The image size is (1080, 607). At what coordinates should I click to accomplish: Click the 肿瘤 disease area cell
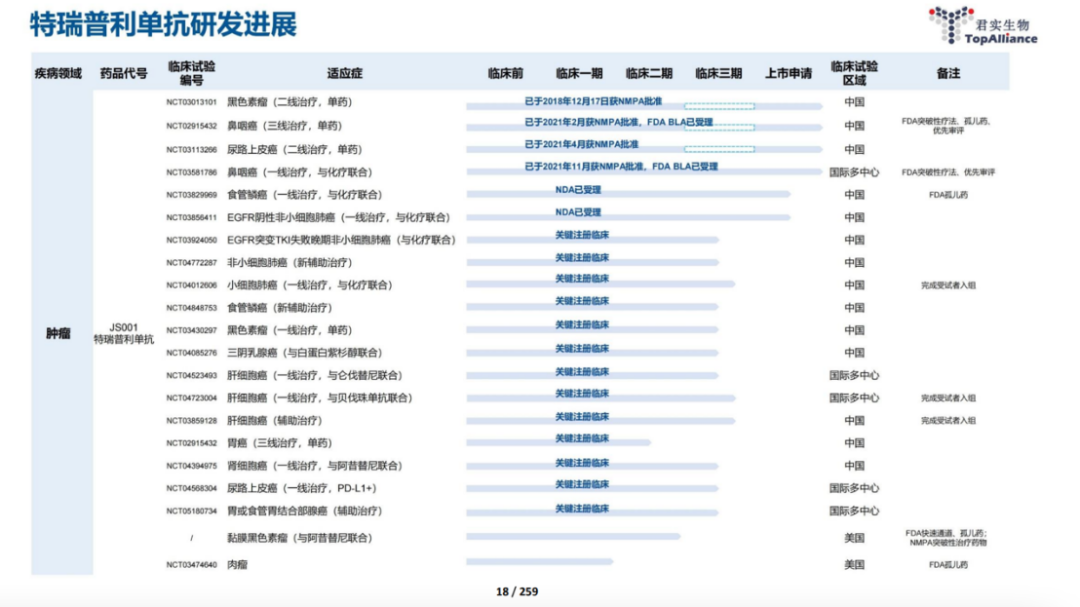pos(58,333)
